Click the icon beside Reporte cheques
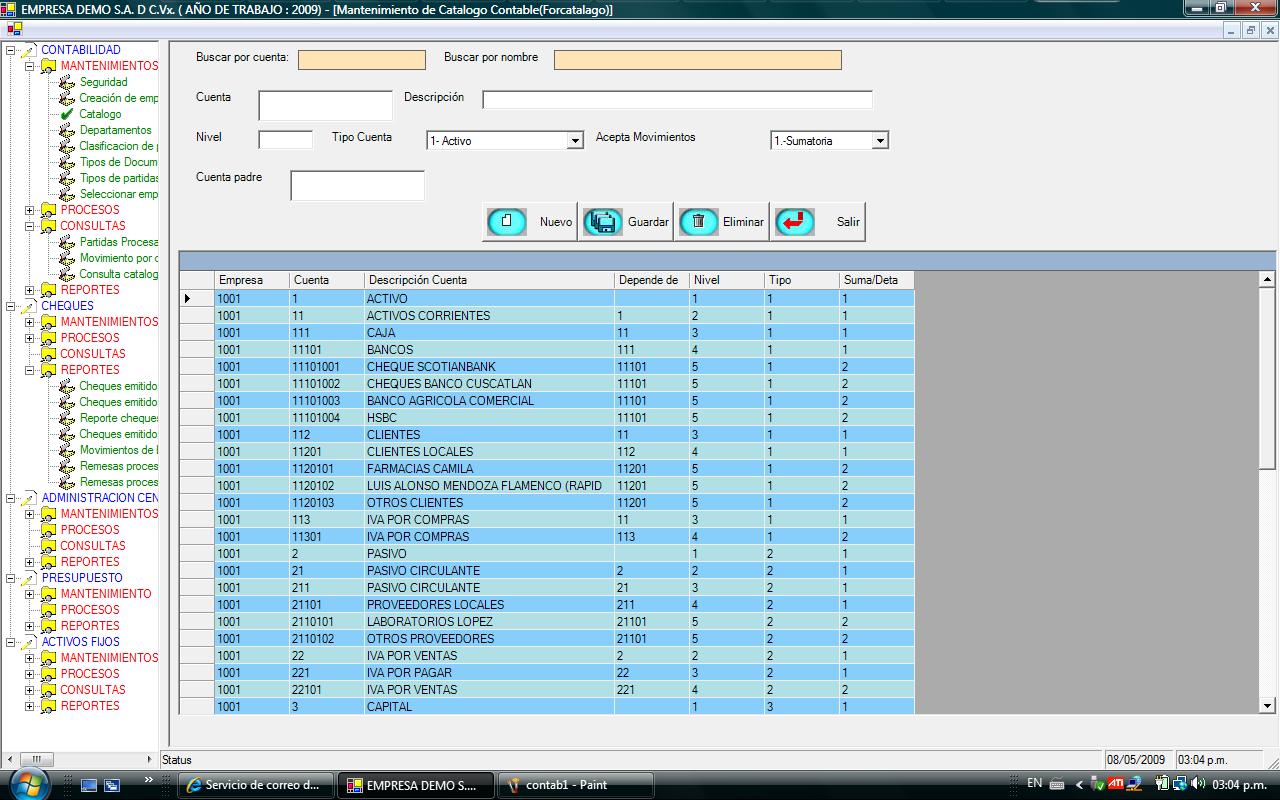The width and height of the screenshot is (1280, 800). click(x=67, y=418)
